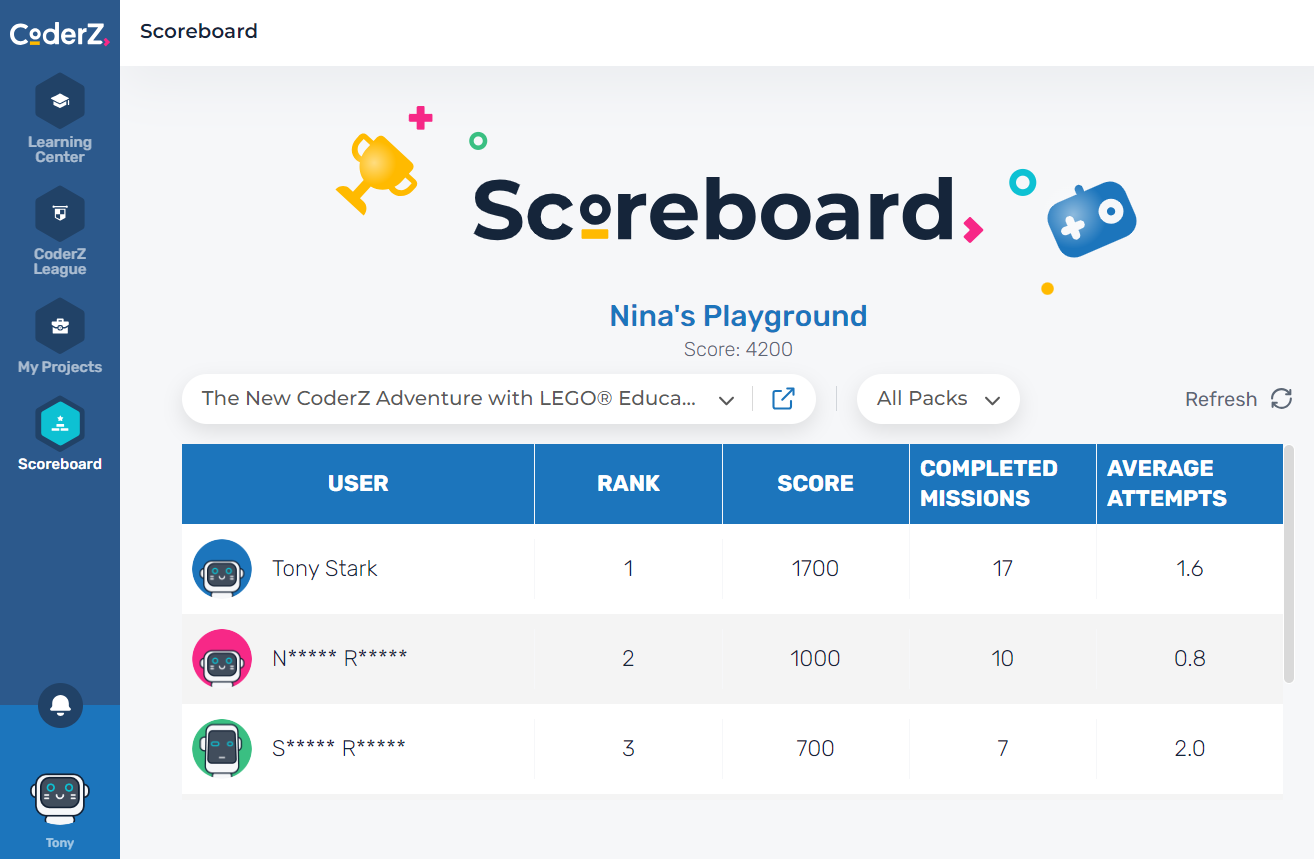Click the CoderZ logo
This screenshot has height=859, width=1314.
pos(60,35)
